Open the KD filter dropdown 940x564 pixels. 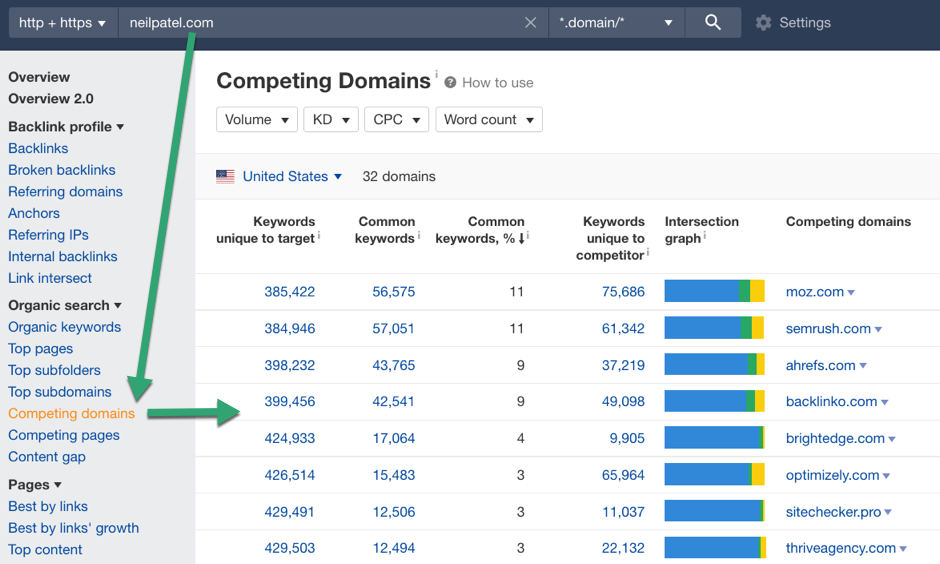331,119
